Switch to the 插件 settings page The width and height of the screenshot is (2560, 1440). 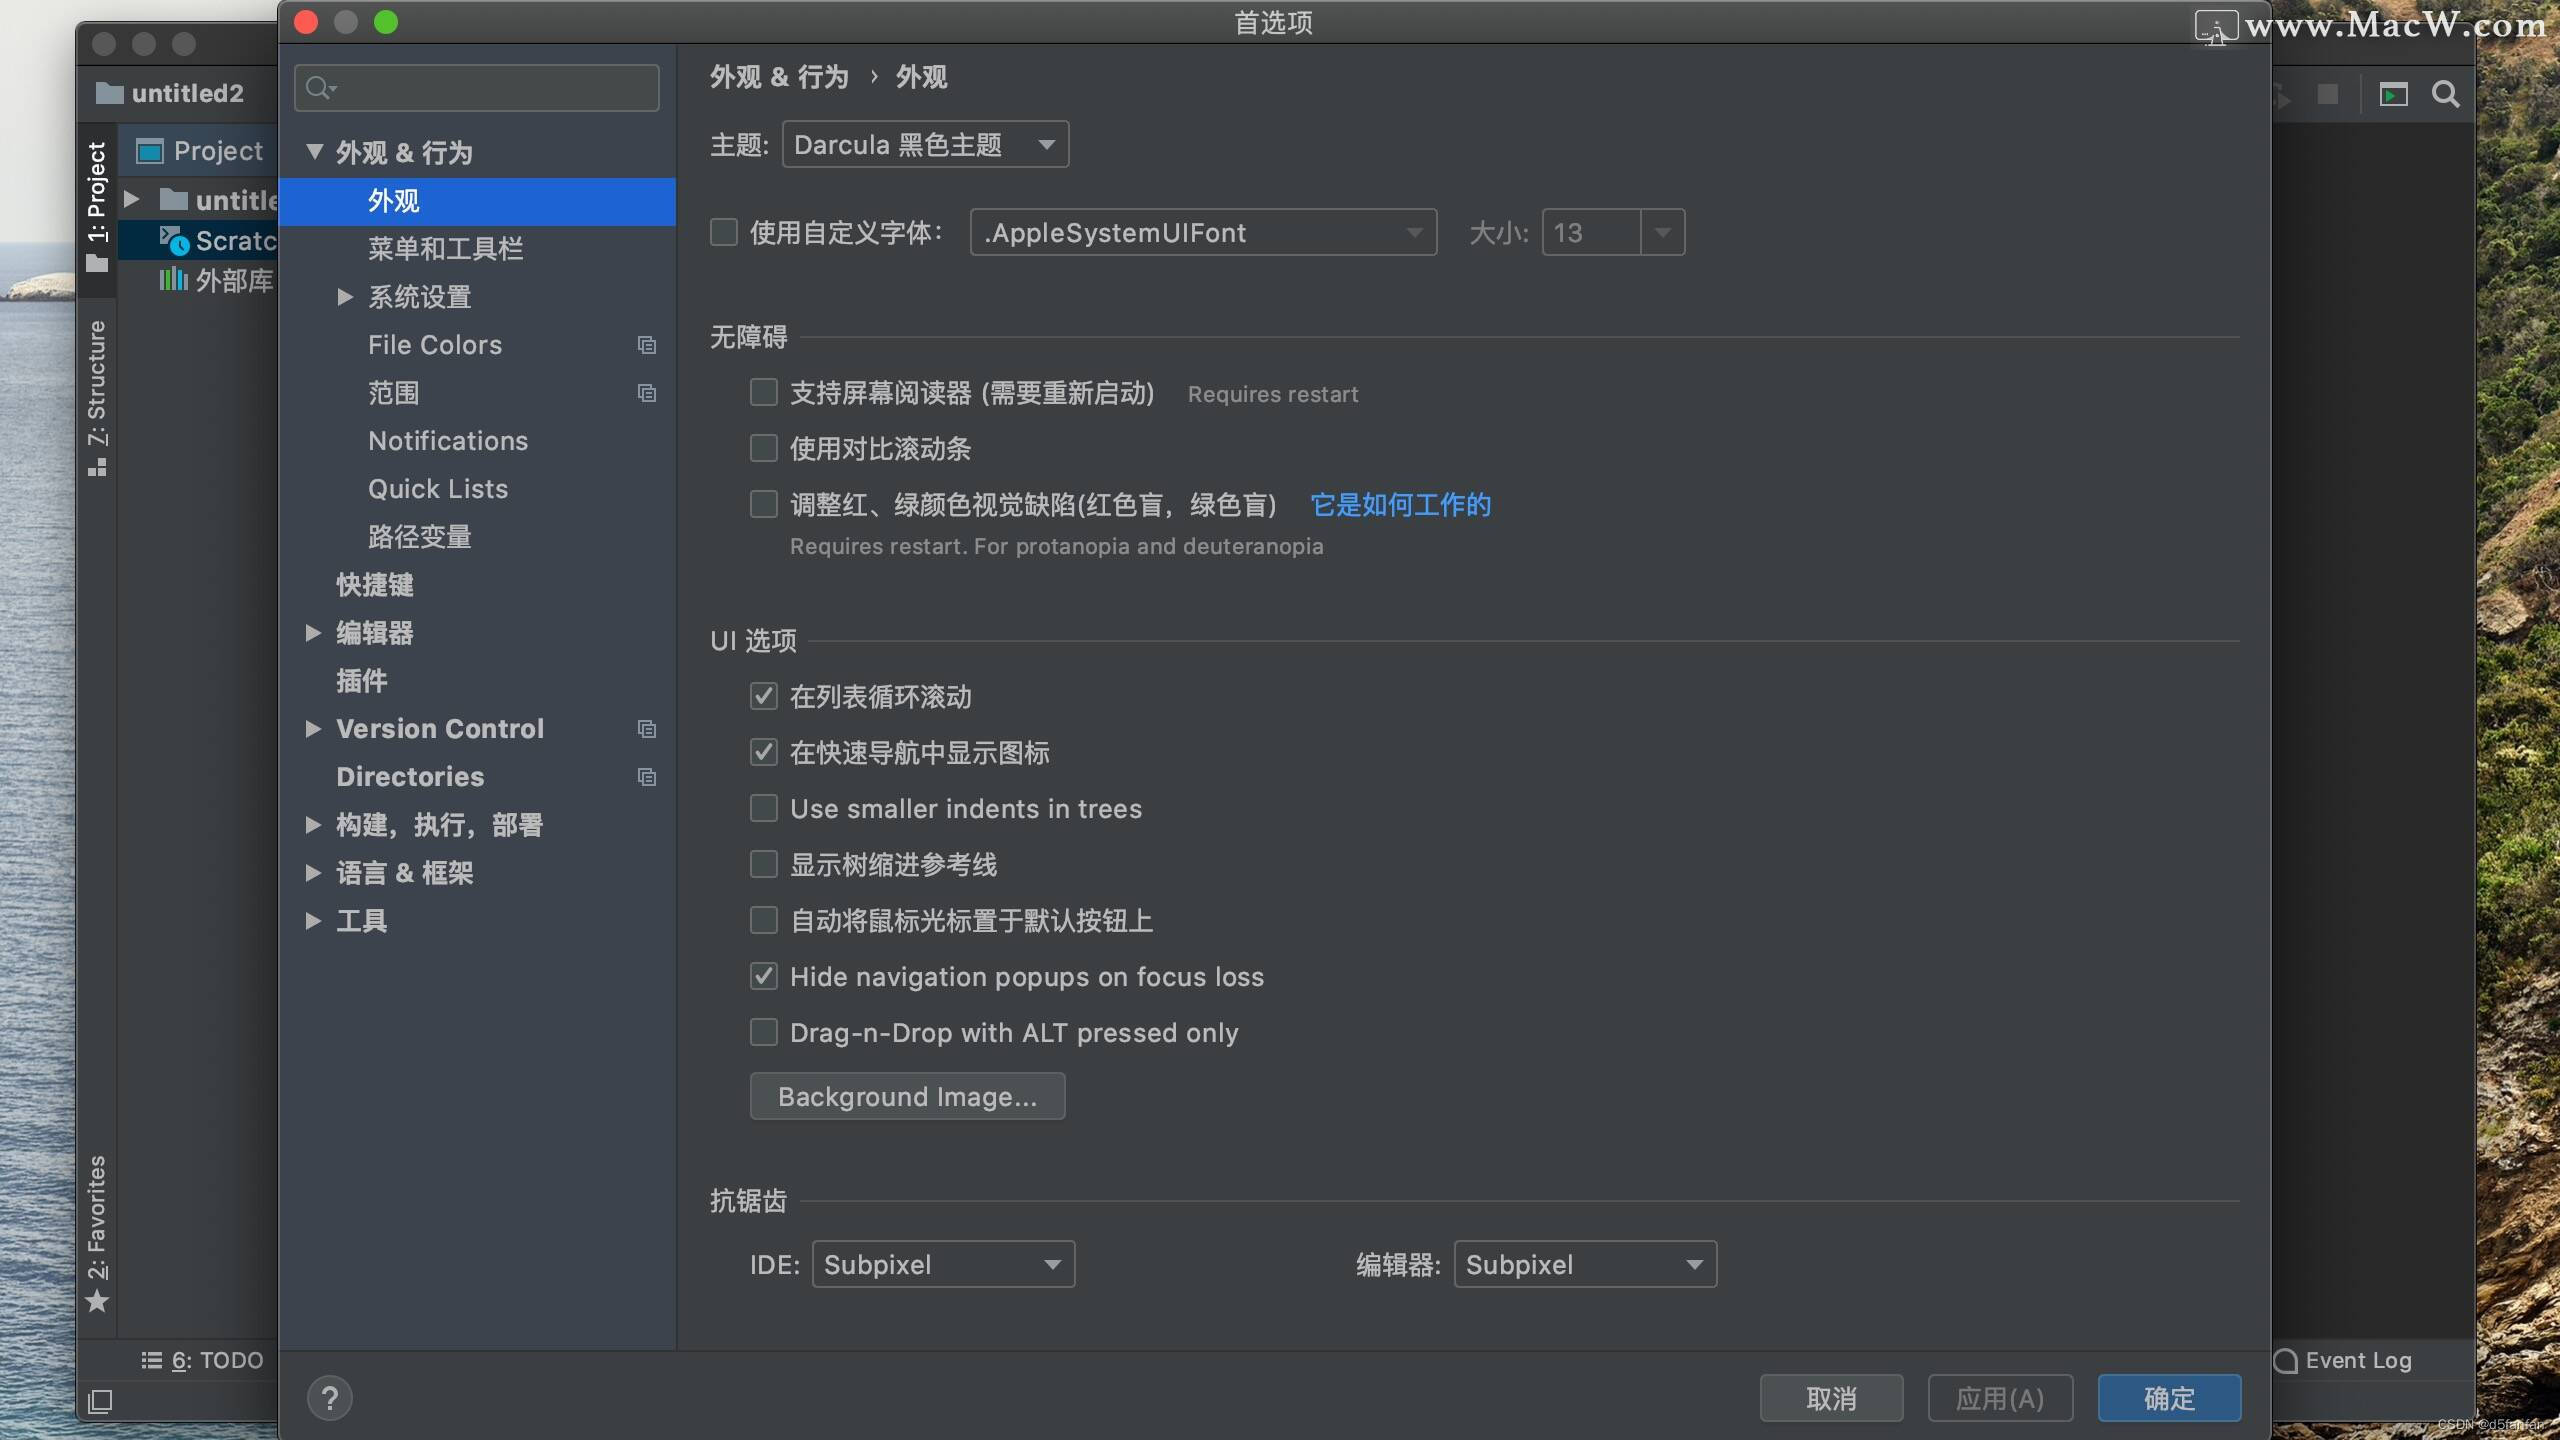[364, 680]
